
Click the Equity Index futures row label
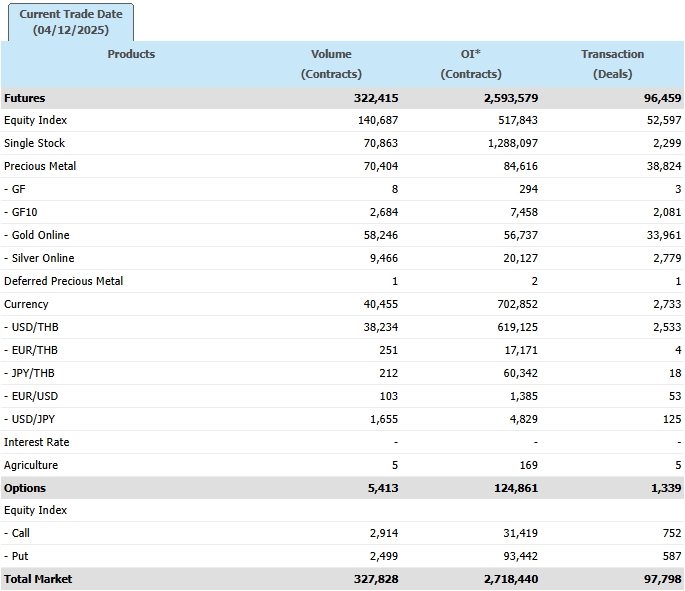(36, 121)
